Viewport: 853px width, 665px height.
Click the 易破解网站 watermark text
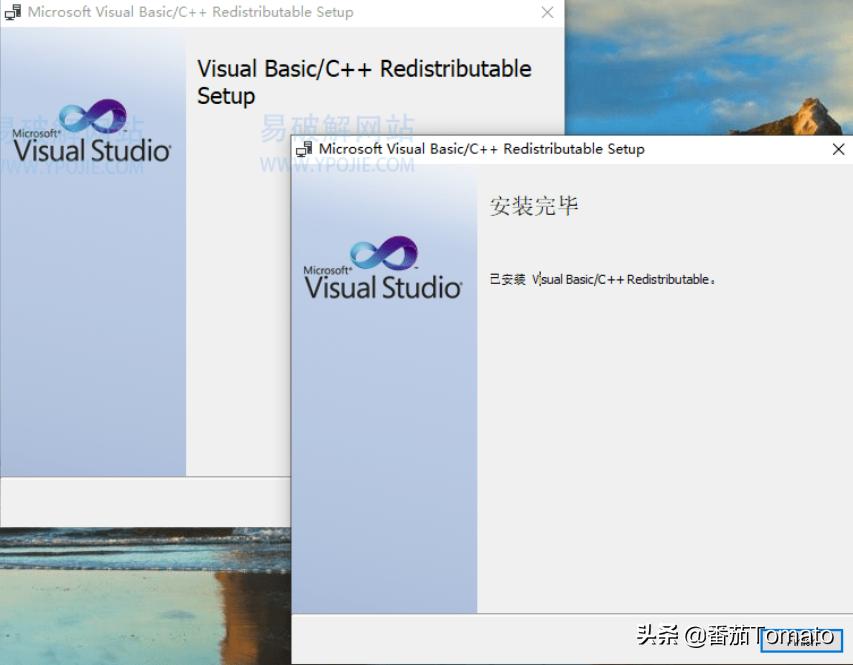[337, 128]
